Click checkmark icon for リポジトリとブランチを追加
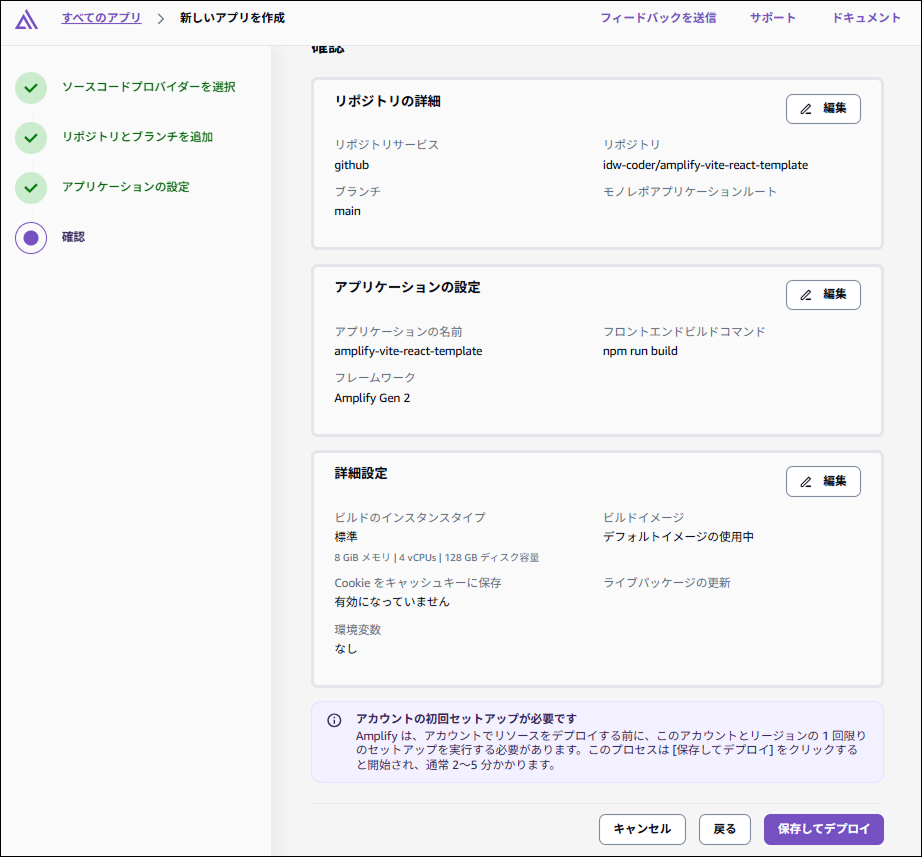The width and height of the screenshot is (922, 857). tap(31, 138)
